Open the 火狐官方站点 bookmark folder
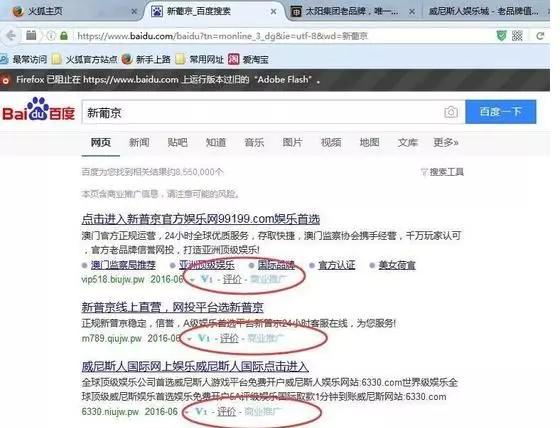This screenshot has width=560, height=428. click(x=85, y=59)
